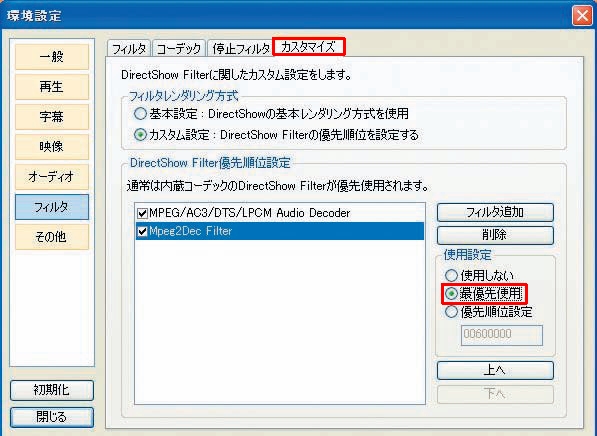Switch to the コーデック tab
The height and width of the screenshot is (436, 597).
(x=179, y=49)
